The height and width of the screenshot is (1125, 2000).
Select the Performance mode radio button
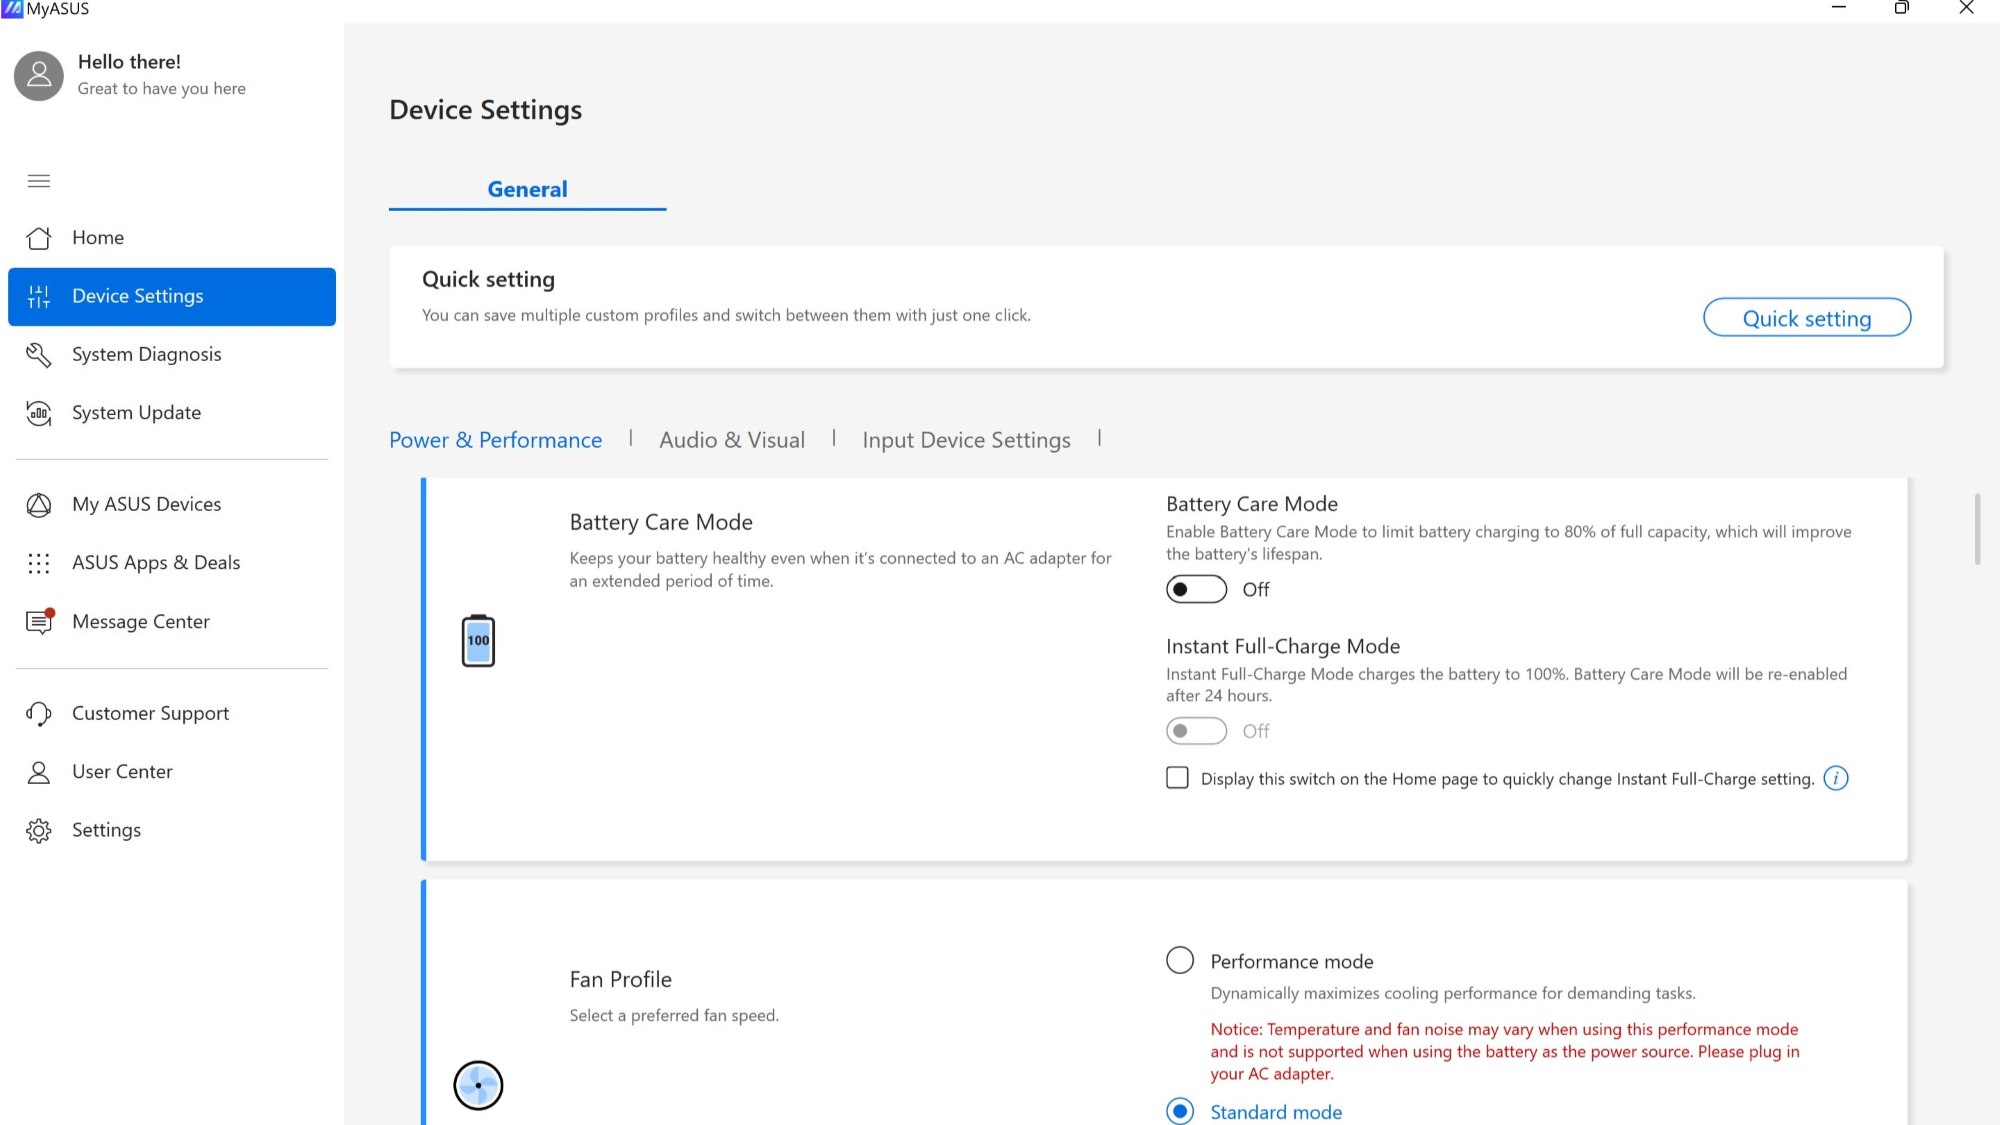pos(1180,960)
